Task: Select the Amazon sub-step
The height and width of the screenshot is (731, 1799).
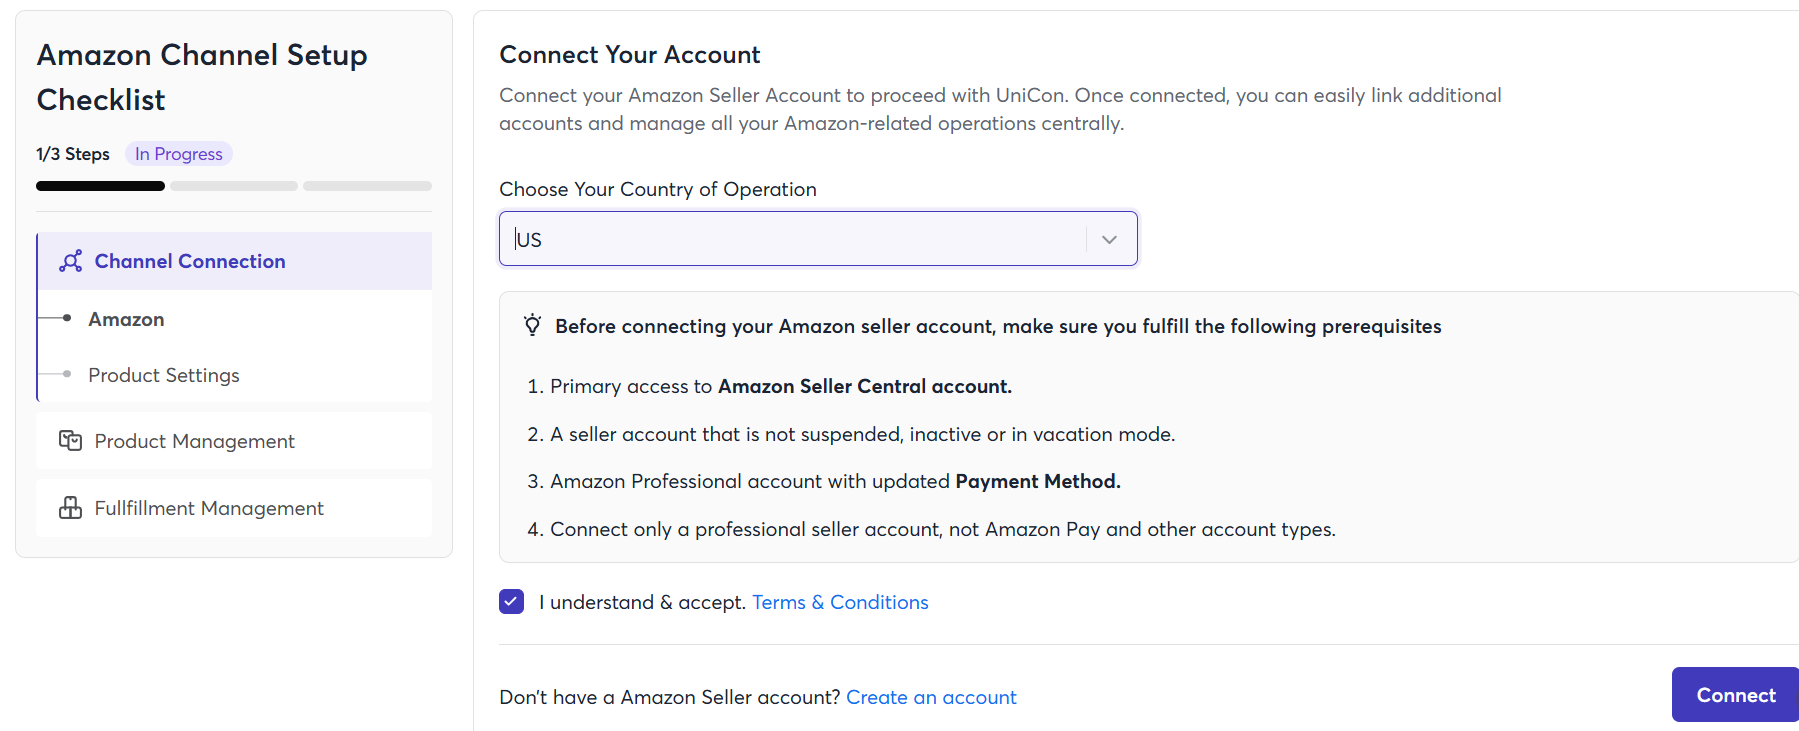Action: 126,319
